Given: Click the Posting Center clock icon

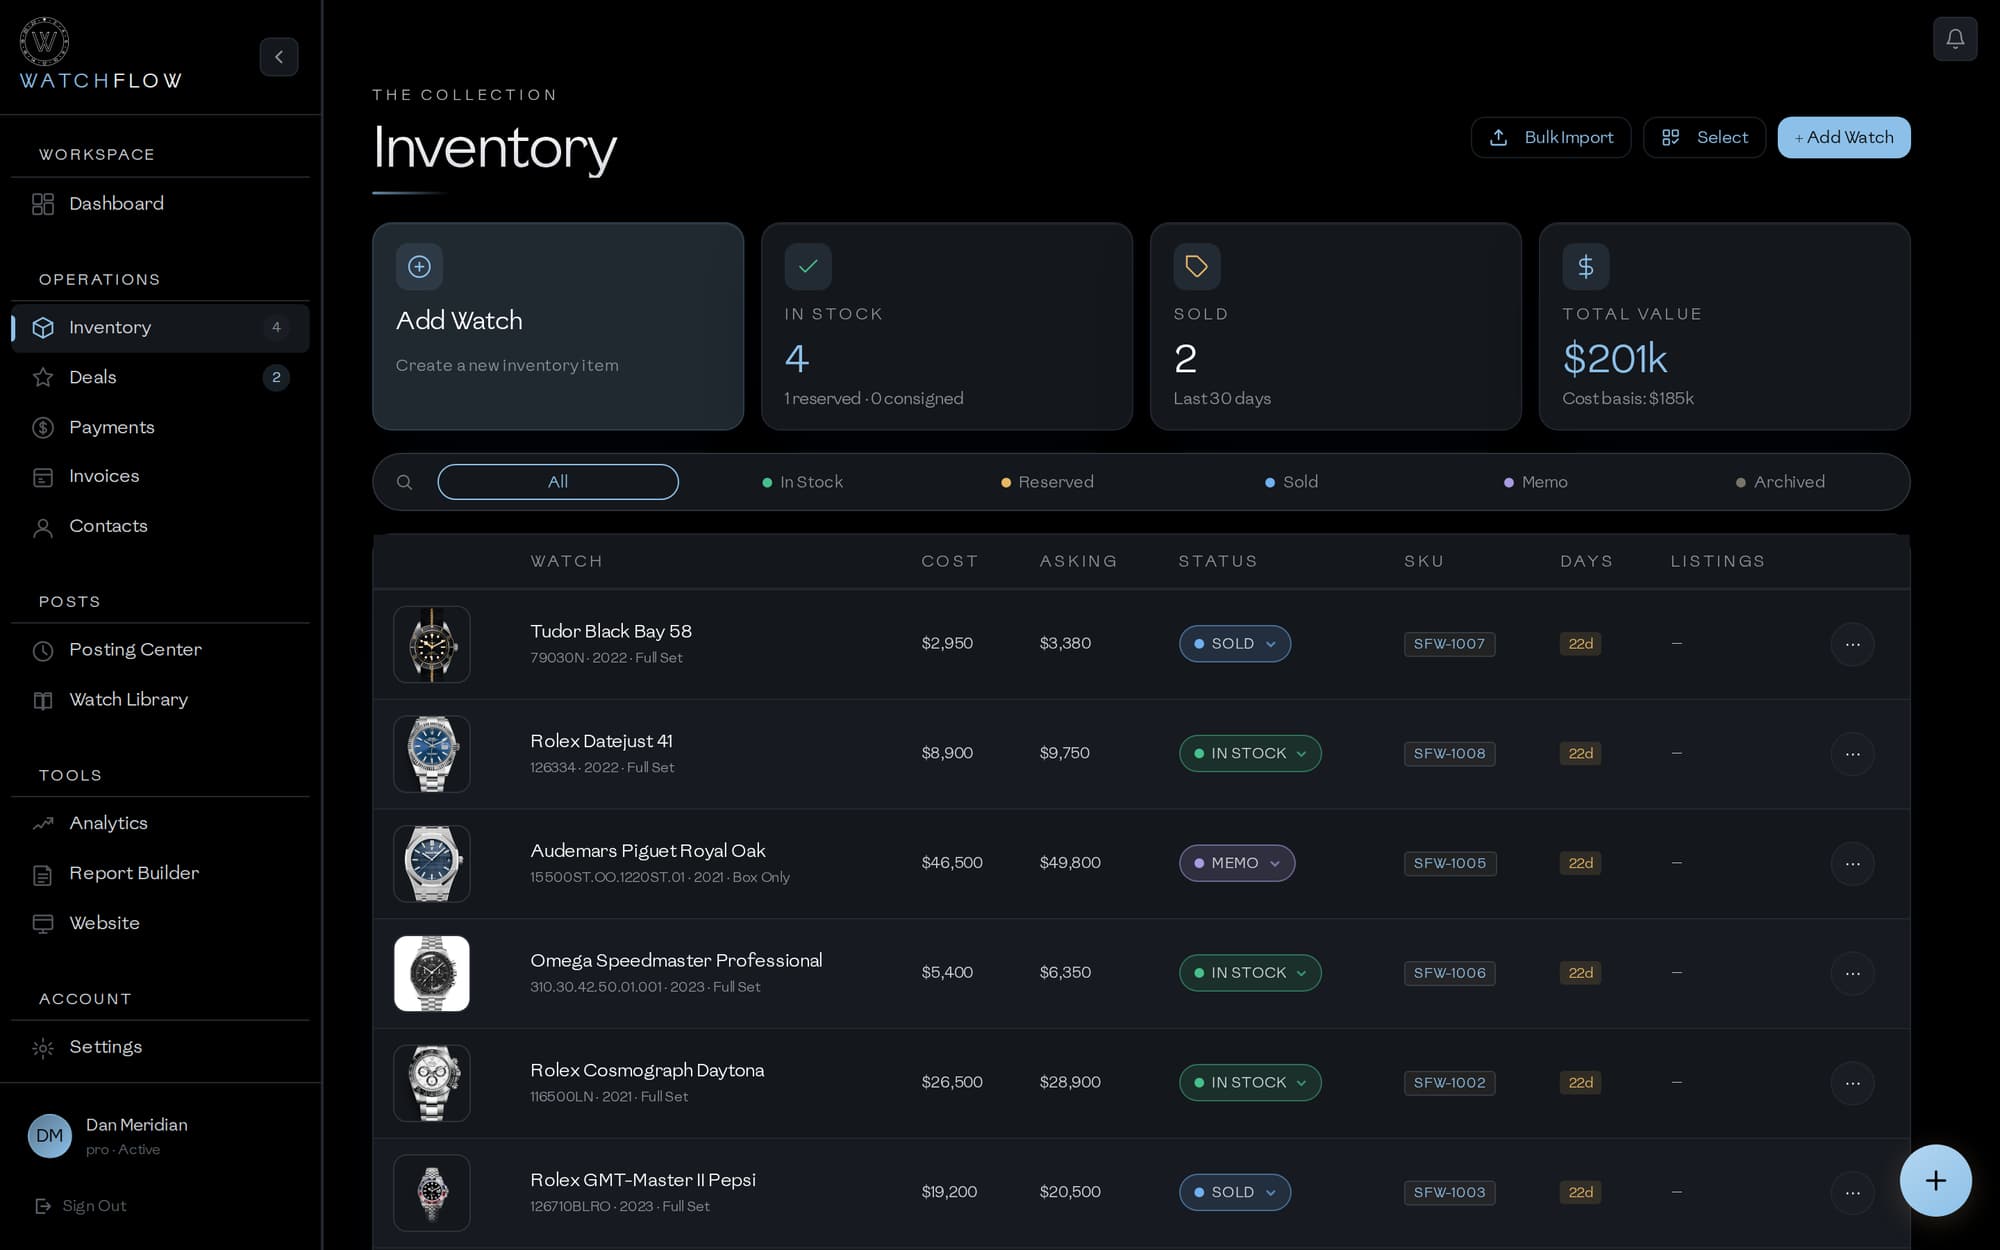Looking at the screenshot, I should pyautogui.click(x=43, y=651).
